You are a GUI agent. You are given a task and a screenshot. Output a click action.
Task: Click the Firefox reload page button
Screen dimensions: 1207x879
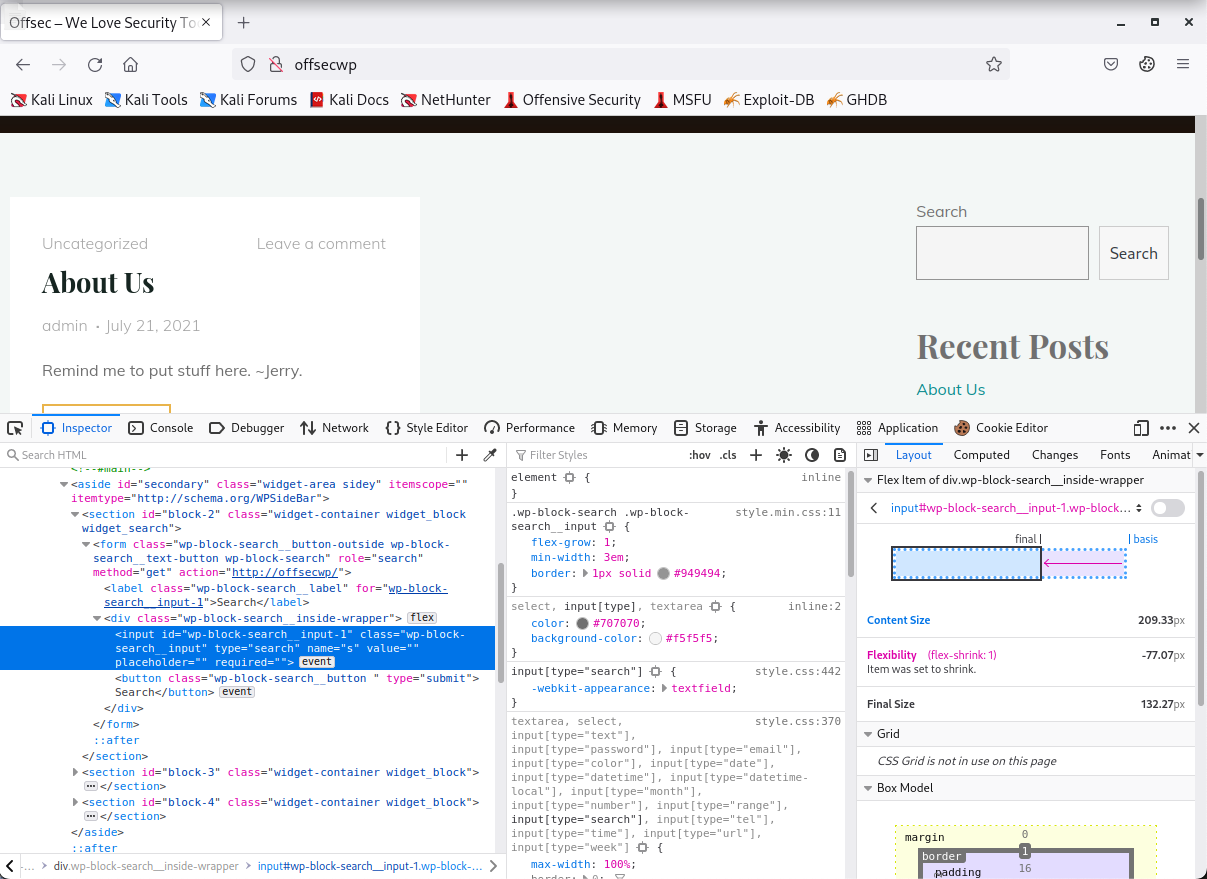point(95,65)
